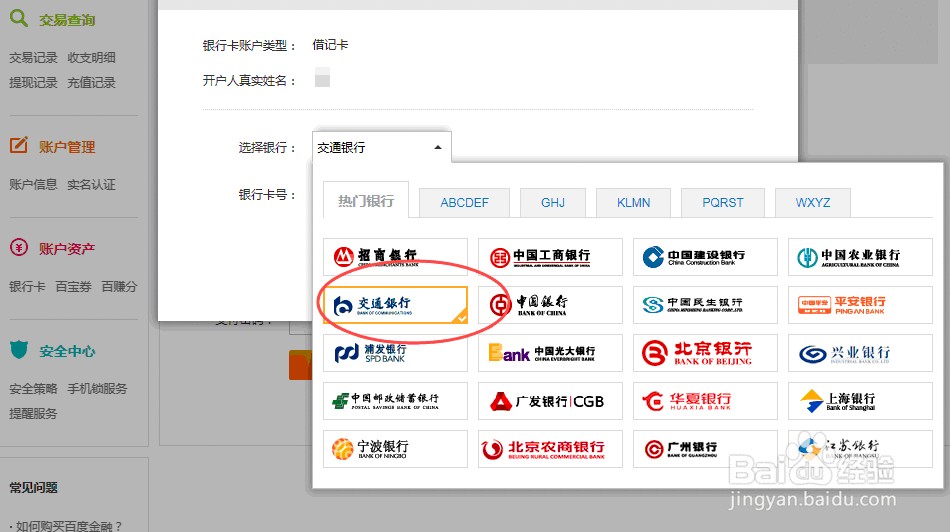Click the 账户资产 yen coin icon
The height and width of the screenshot is (532, 950).
point(19,247)
